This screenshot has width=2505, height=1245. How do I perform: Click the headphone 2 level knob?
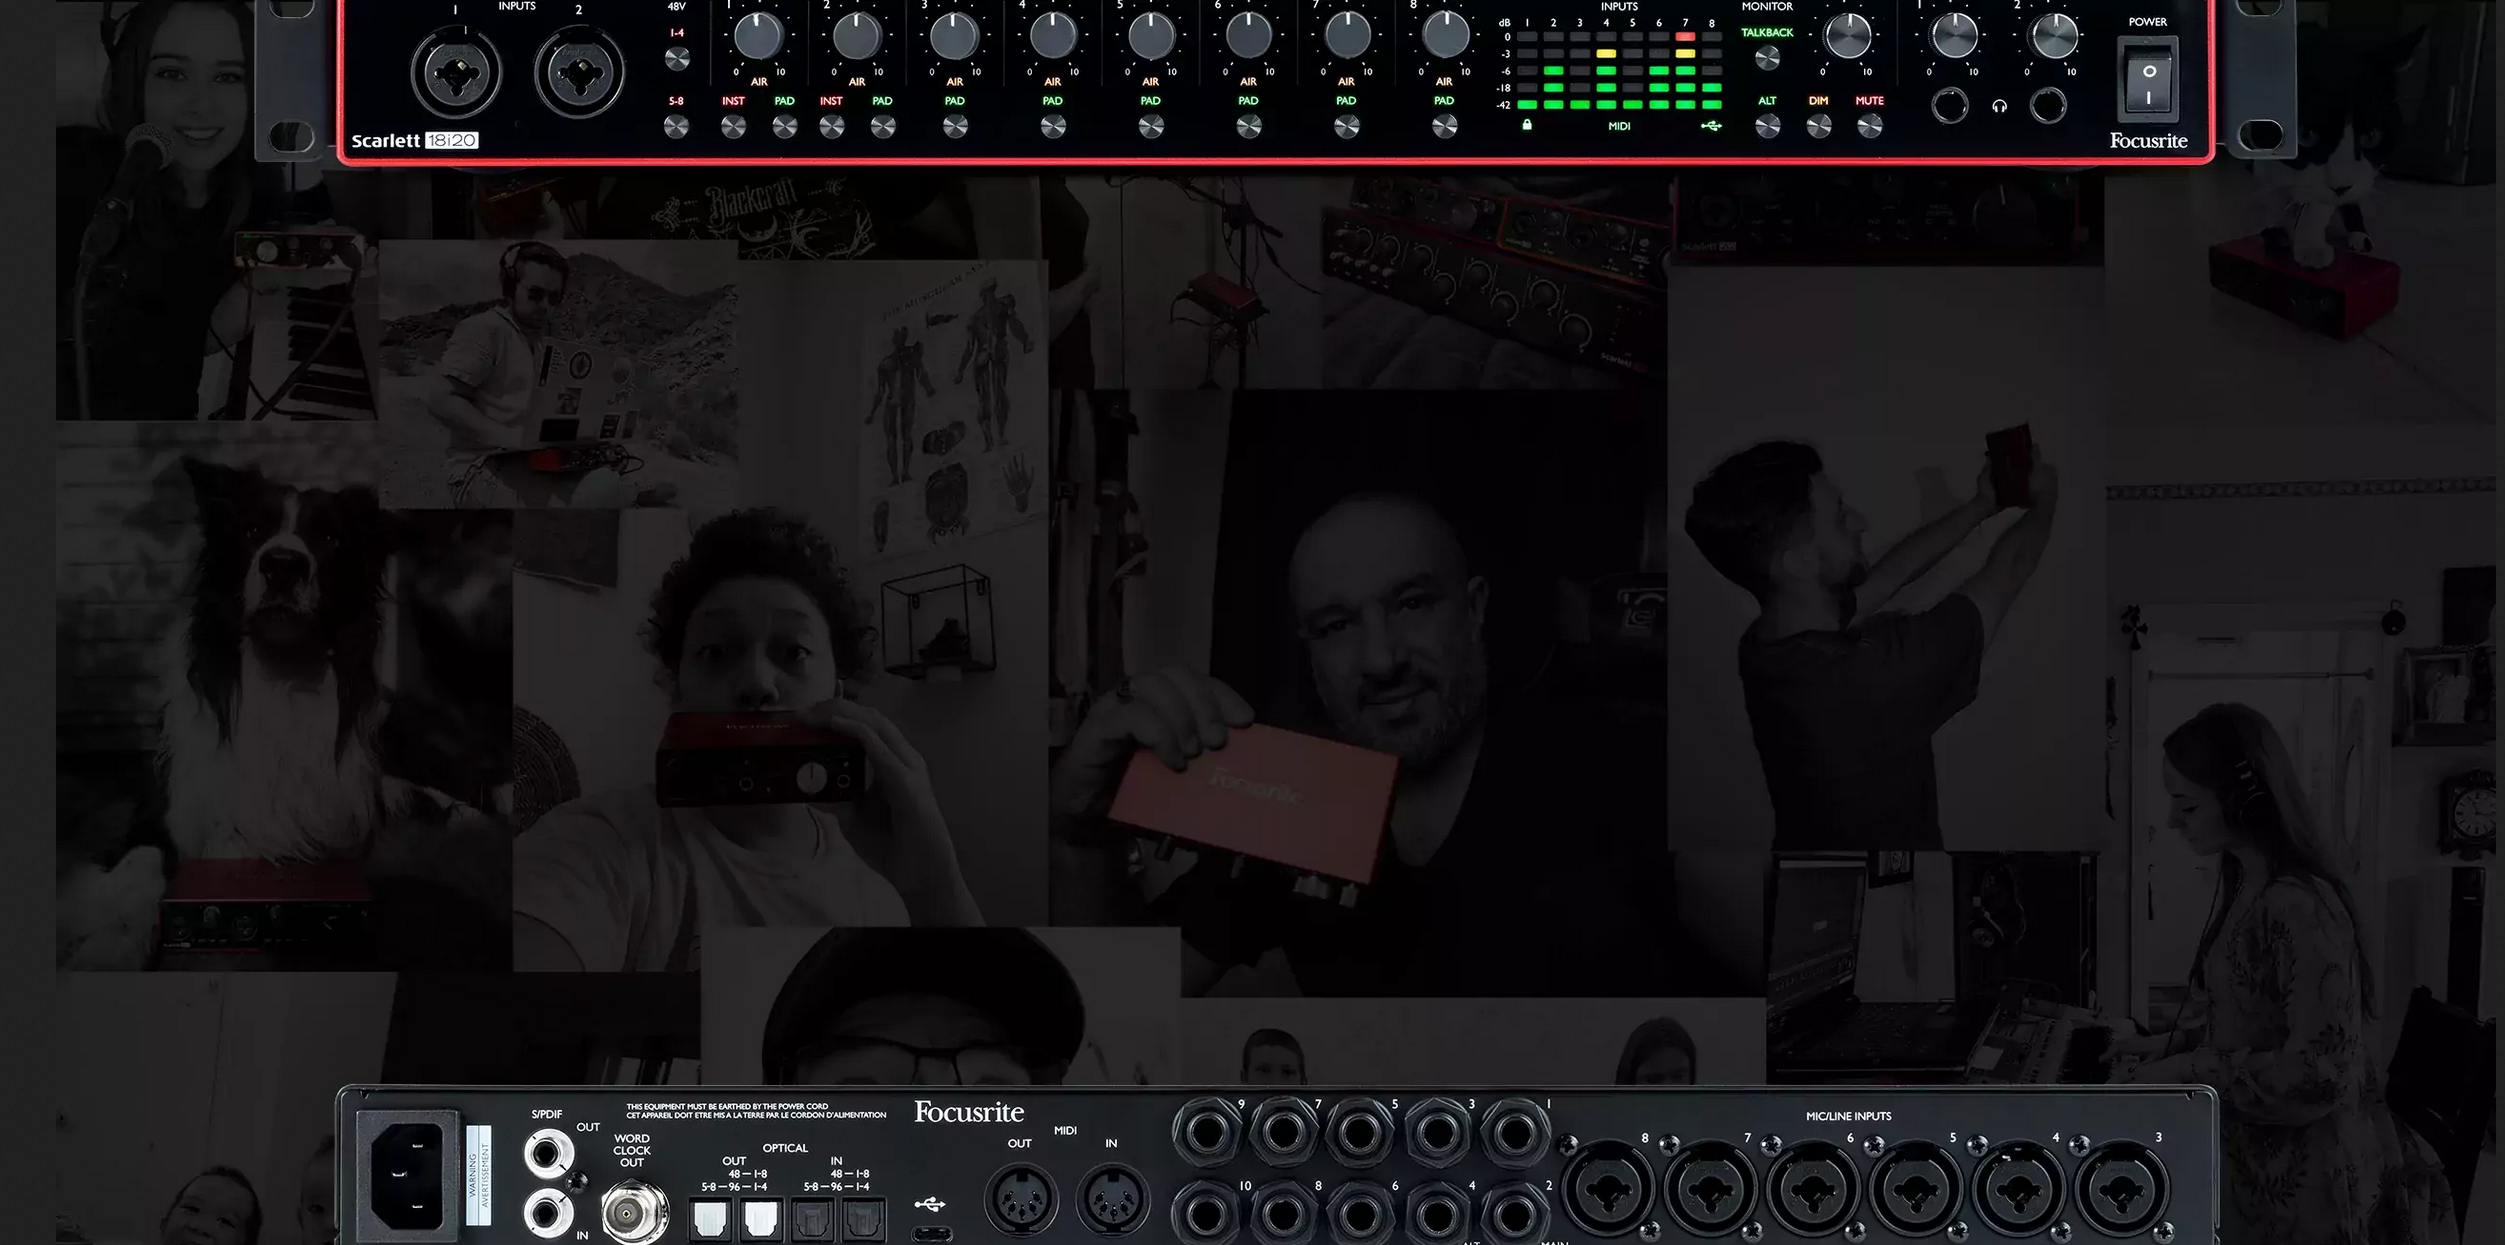[x=2053, y=36]
